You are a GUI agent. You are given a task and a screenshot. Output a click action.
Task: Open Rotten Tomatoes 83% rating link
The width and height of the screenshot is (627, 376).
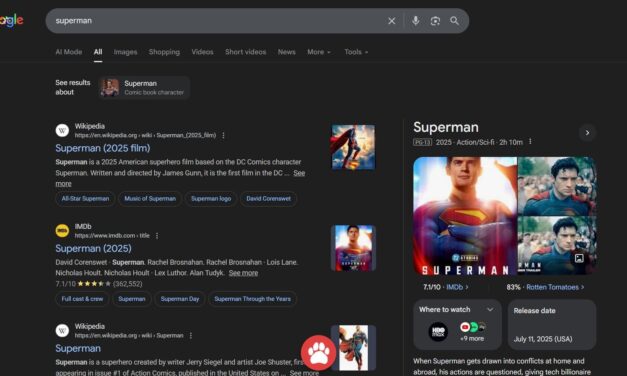point(545,287)
